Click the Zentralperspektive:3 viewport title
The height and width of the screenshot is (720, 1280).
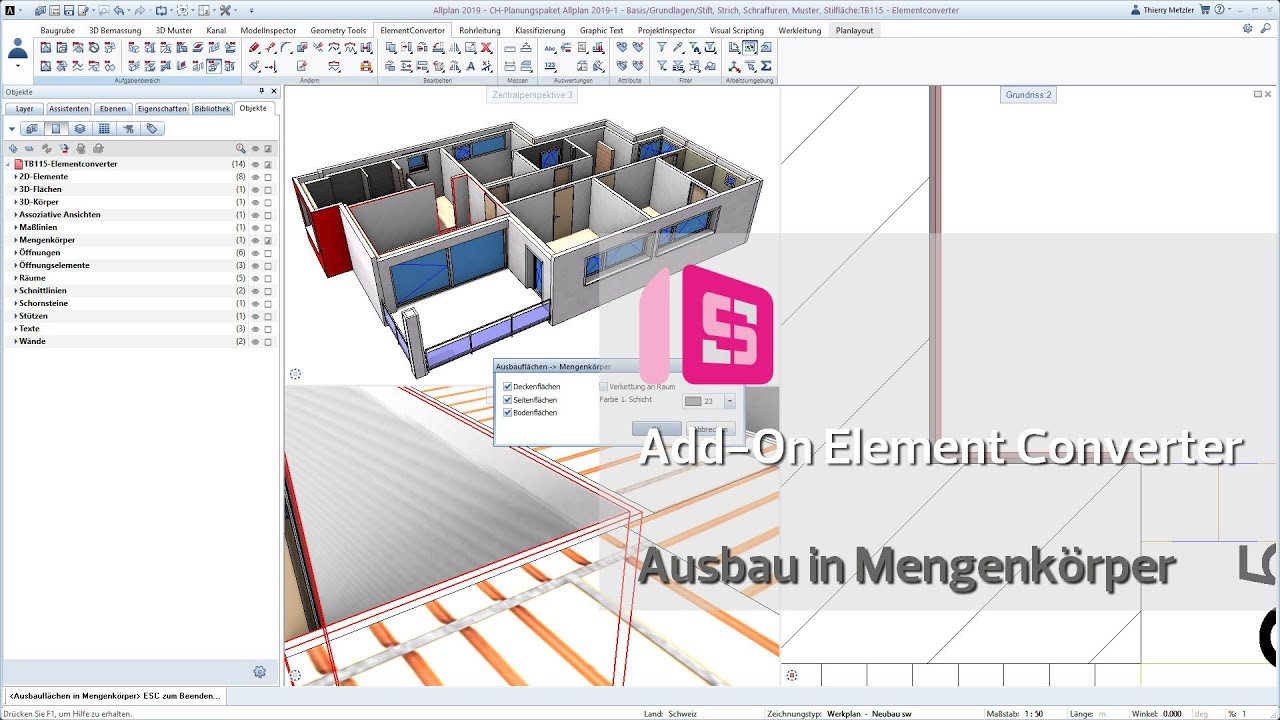(532, 95)
